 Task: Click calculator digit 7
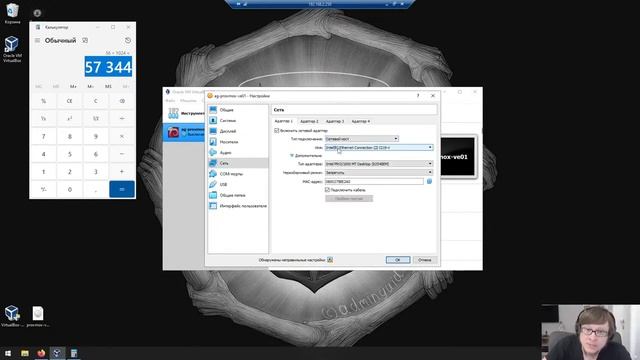tap(43, 136)
